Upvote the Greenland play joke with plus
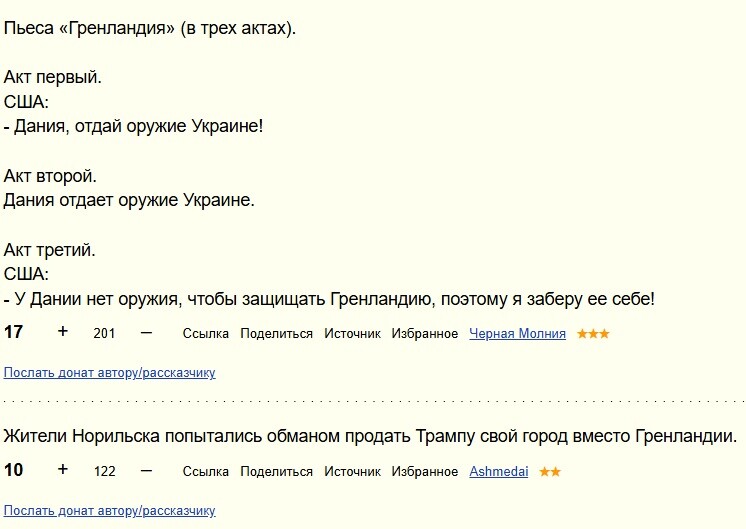 coord(63,332)
